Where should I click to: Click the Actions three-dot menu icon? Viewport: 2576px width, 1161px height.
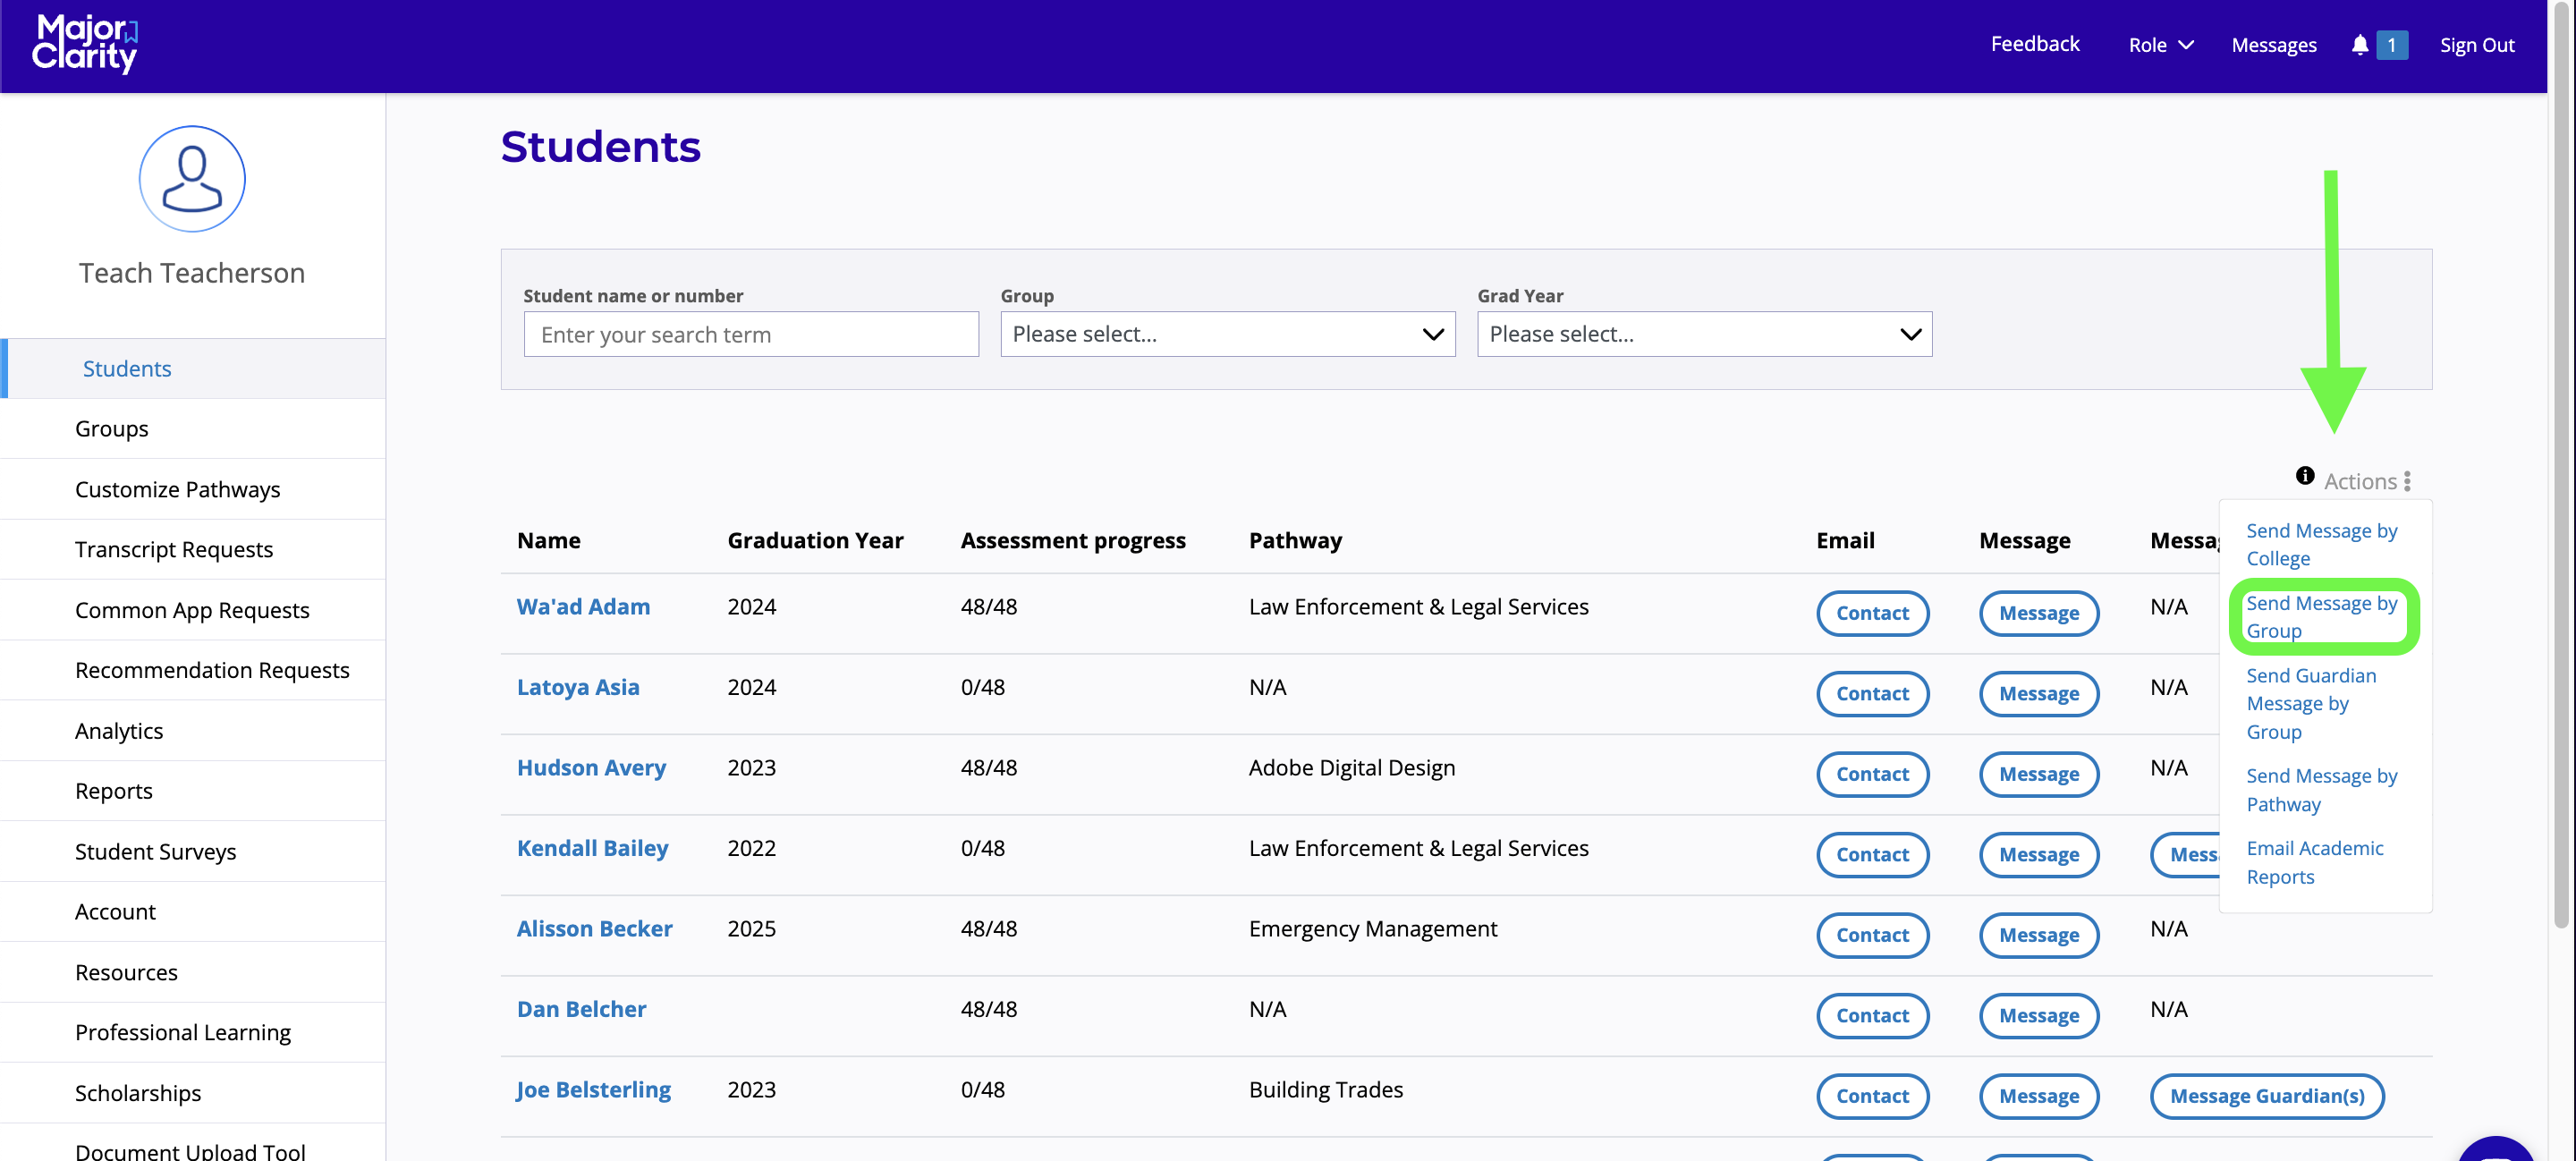tap(2407, 481)
